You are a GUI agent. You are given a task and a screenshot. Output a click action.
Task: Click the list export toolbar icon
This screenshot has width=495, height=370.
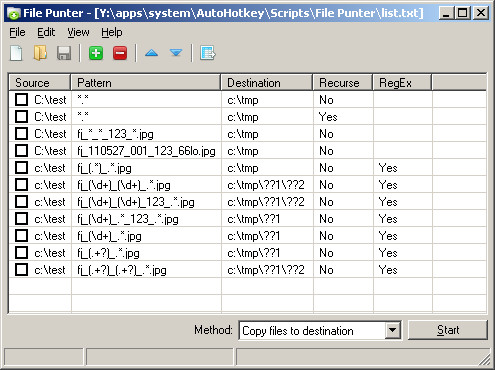(x=208, y=53)
